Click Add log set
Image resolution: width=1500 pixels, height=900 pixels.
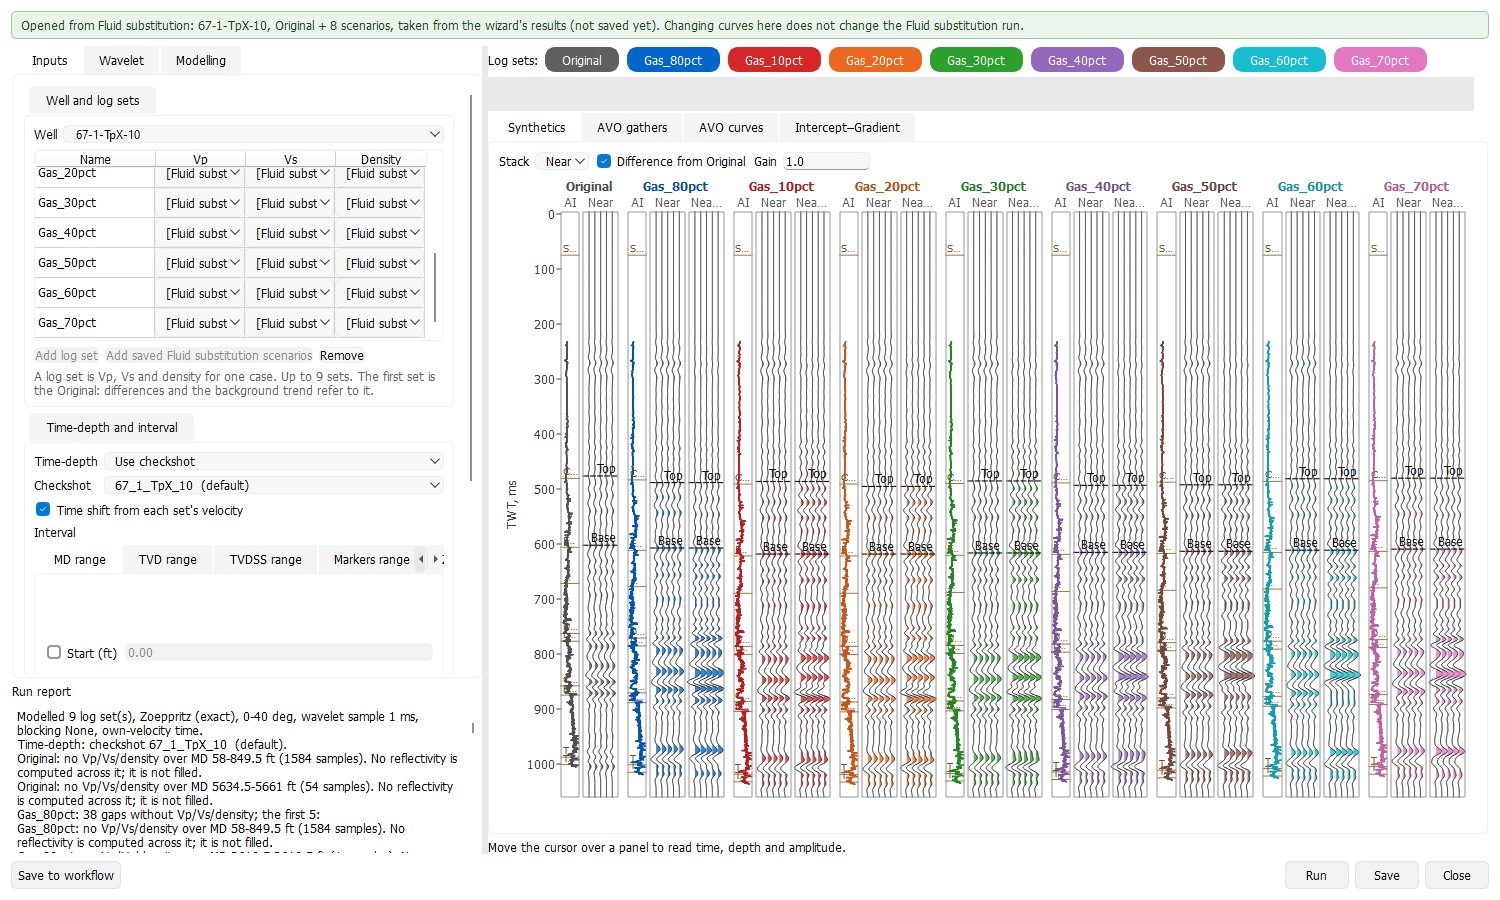[67, 355]
